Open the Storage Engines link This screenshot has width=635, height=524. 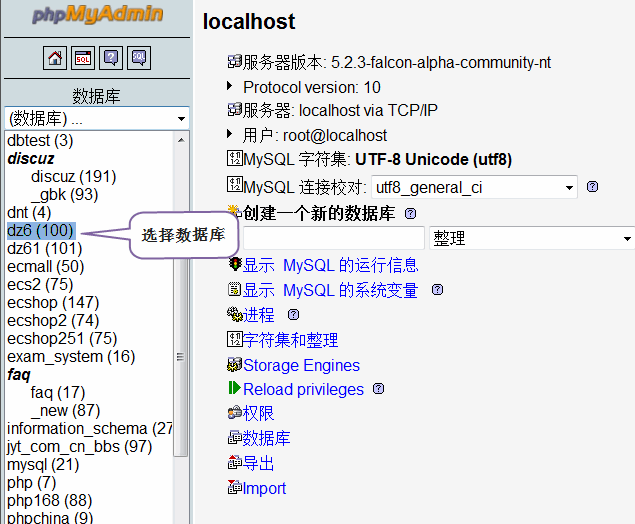[x=301, y=365]
